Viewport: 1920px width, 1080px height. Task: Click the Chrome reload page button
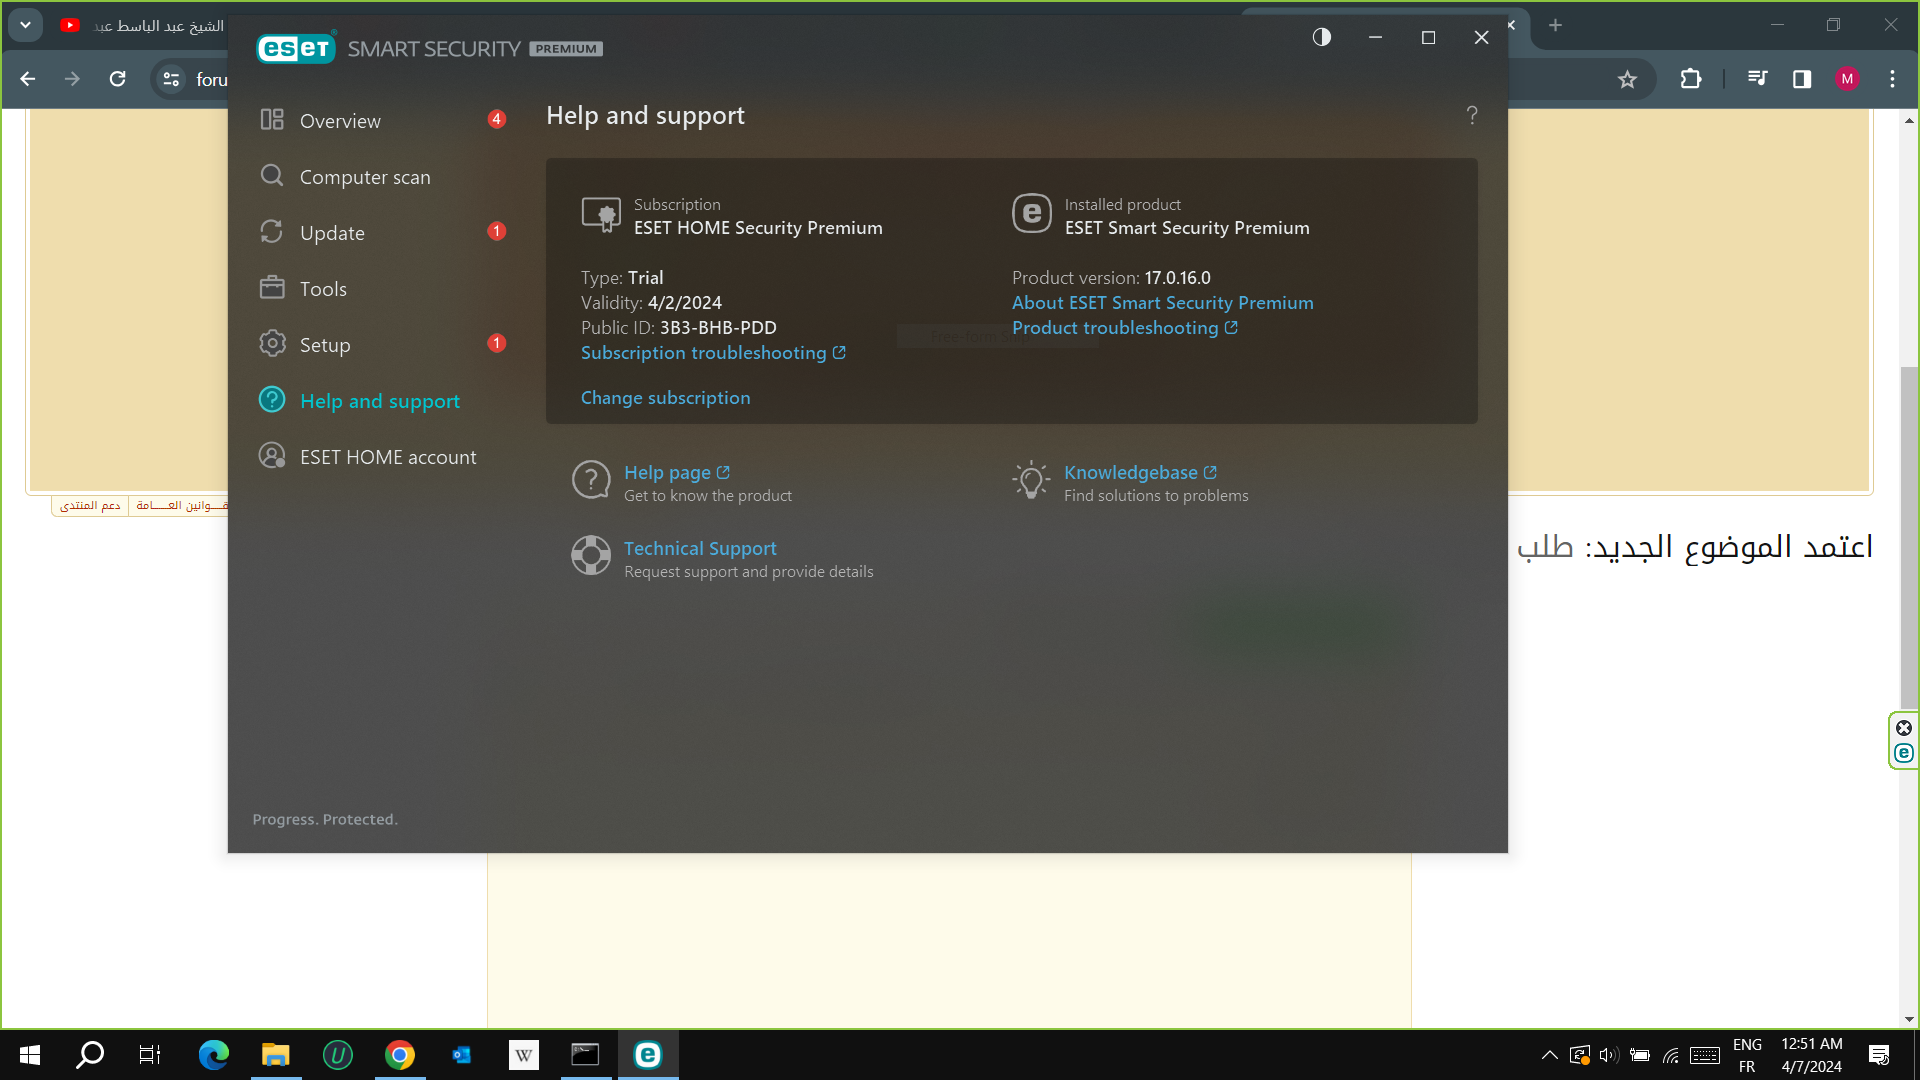point(118,79)
